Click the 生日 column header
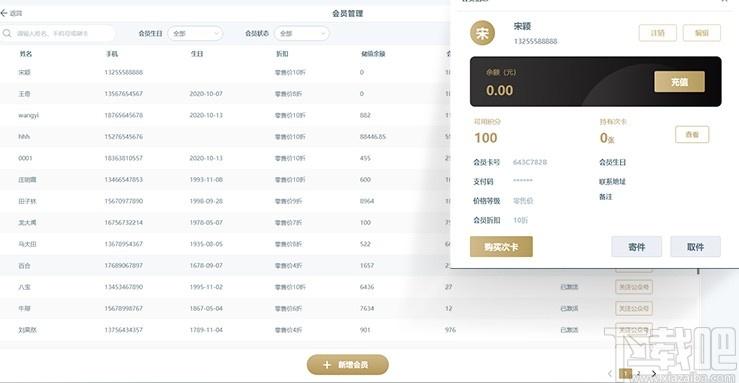 (197, 54)
